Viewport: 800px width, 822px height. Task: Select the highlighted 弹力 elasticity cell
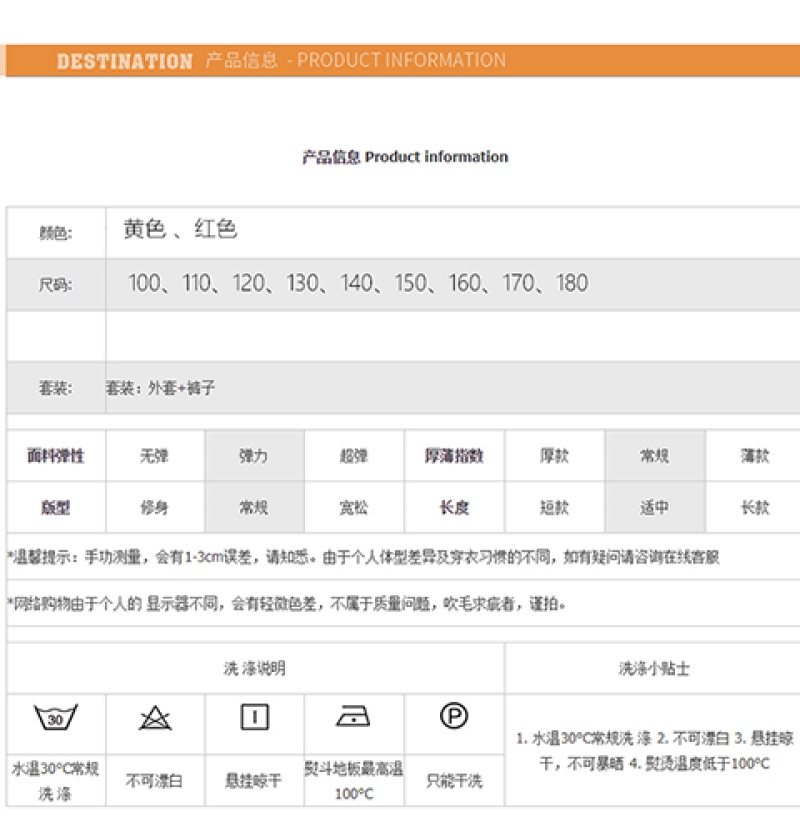[254, 456]
